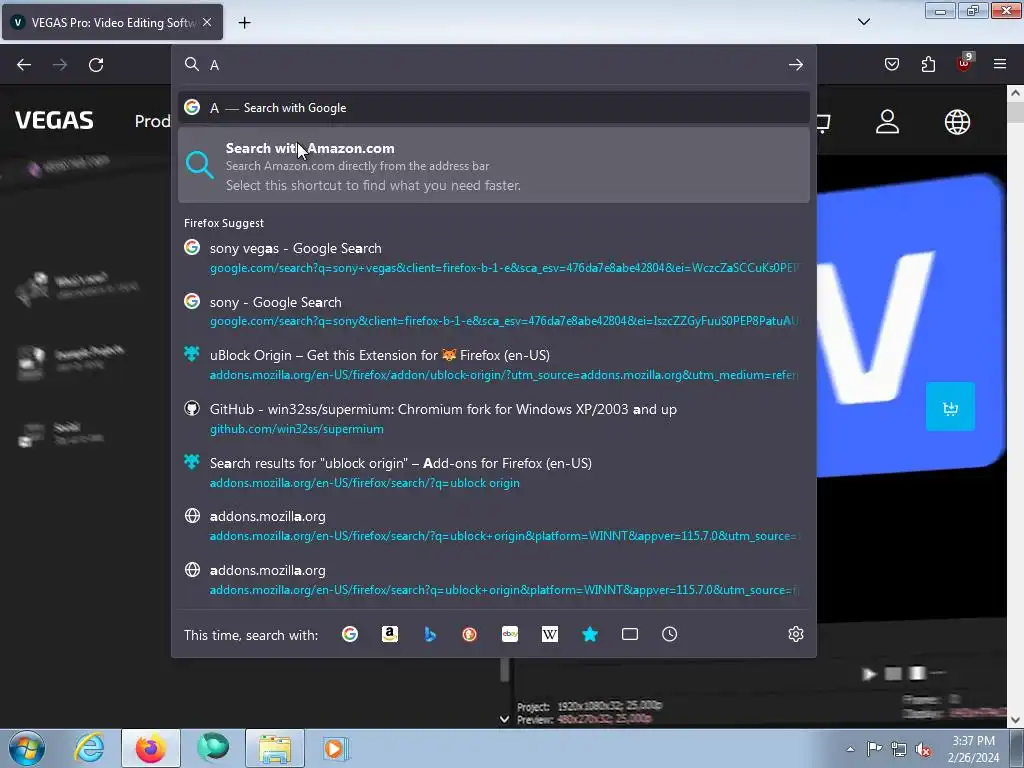Open Search results for "ublock origin" suggestion
Viewport: 1024px width, 768px height.
[x=494, y=473]
